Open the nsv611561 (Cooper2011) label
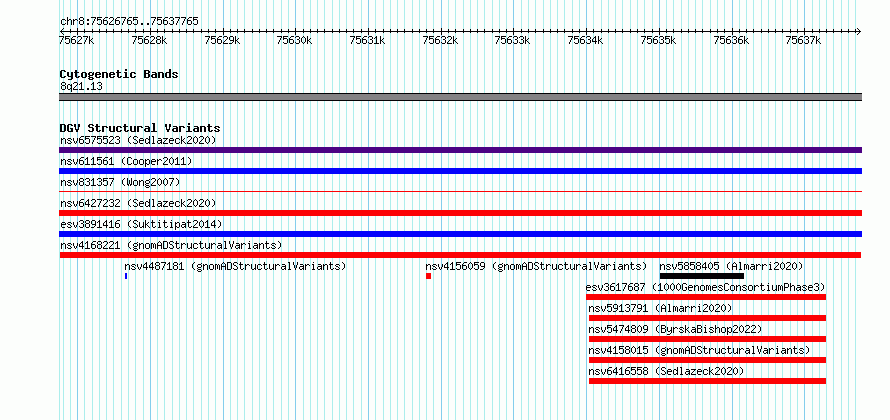Image resolution: width=890 pixels, height=420 pixels. [126, 161]
